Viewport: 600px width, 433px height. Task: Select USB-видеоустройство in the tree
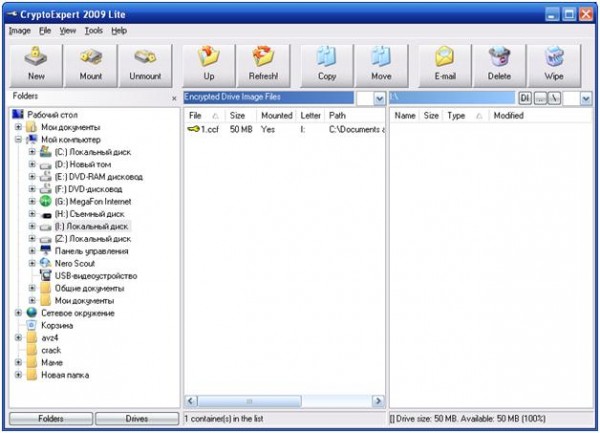pyautogui.click(x=96, y=276)
